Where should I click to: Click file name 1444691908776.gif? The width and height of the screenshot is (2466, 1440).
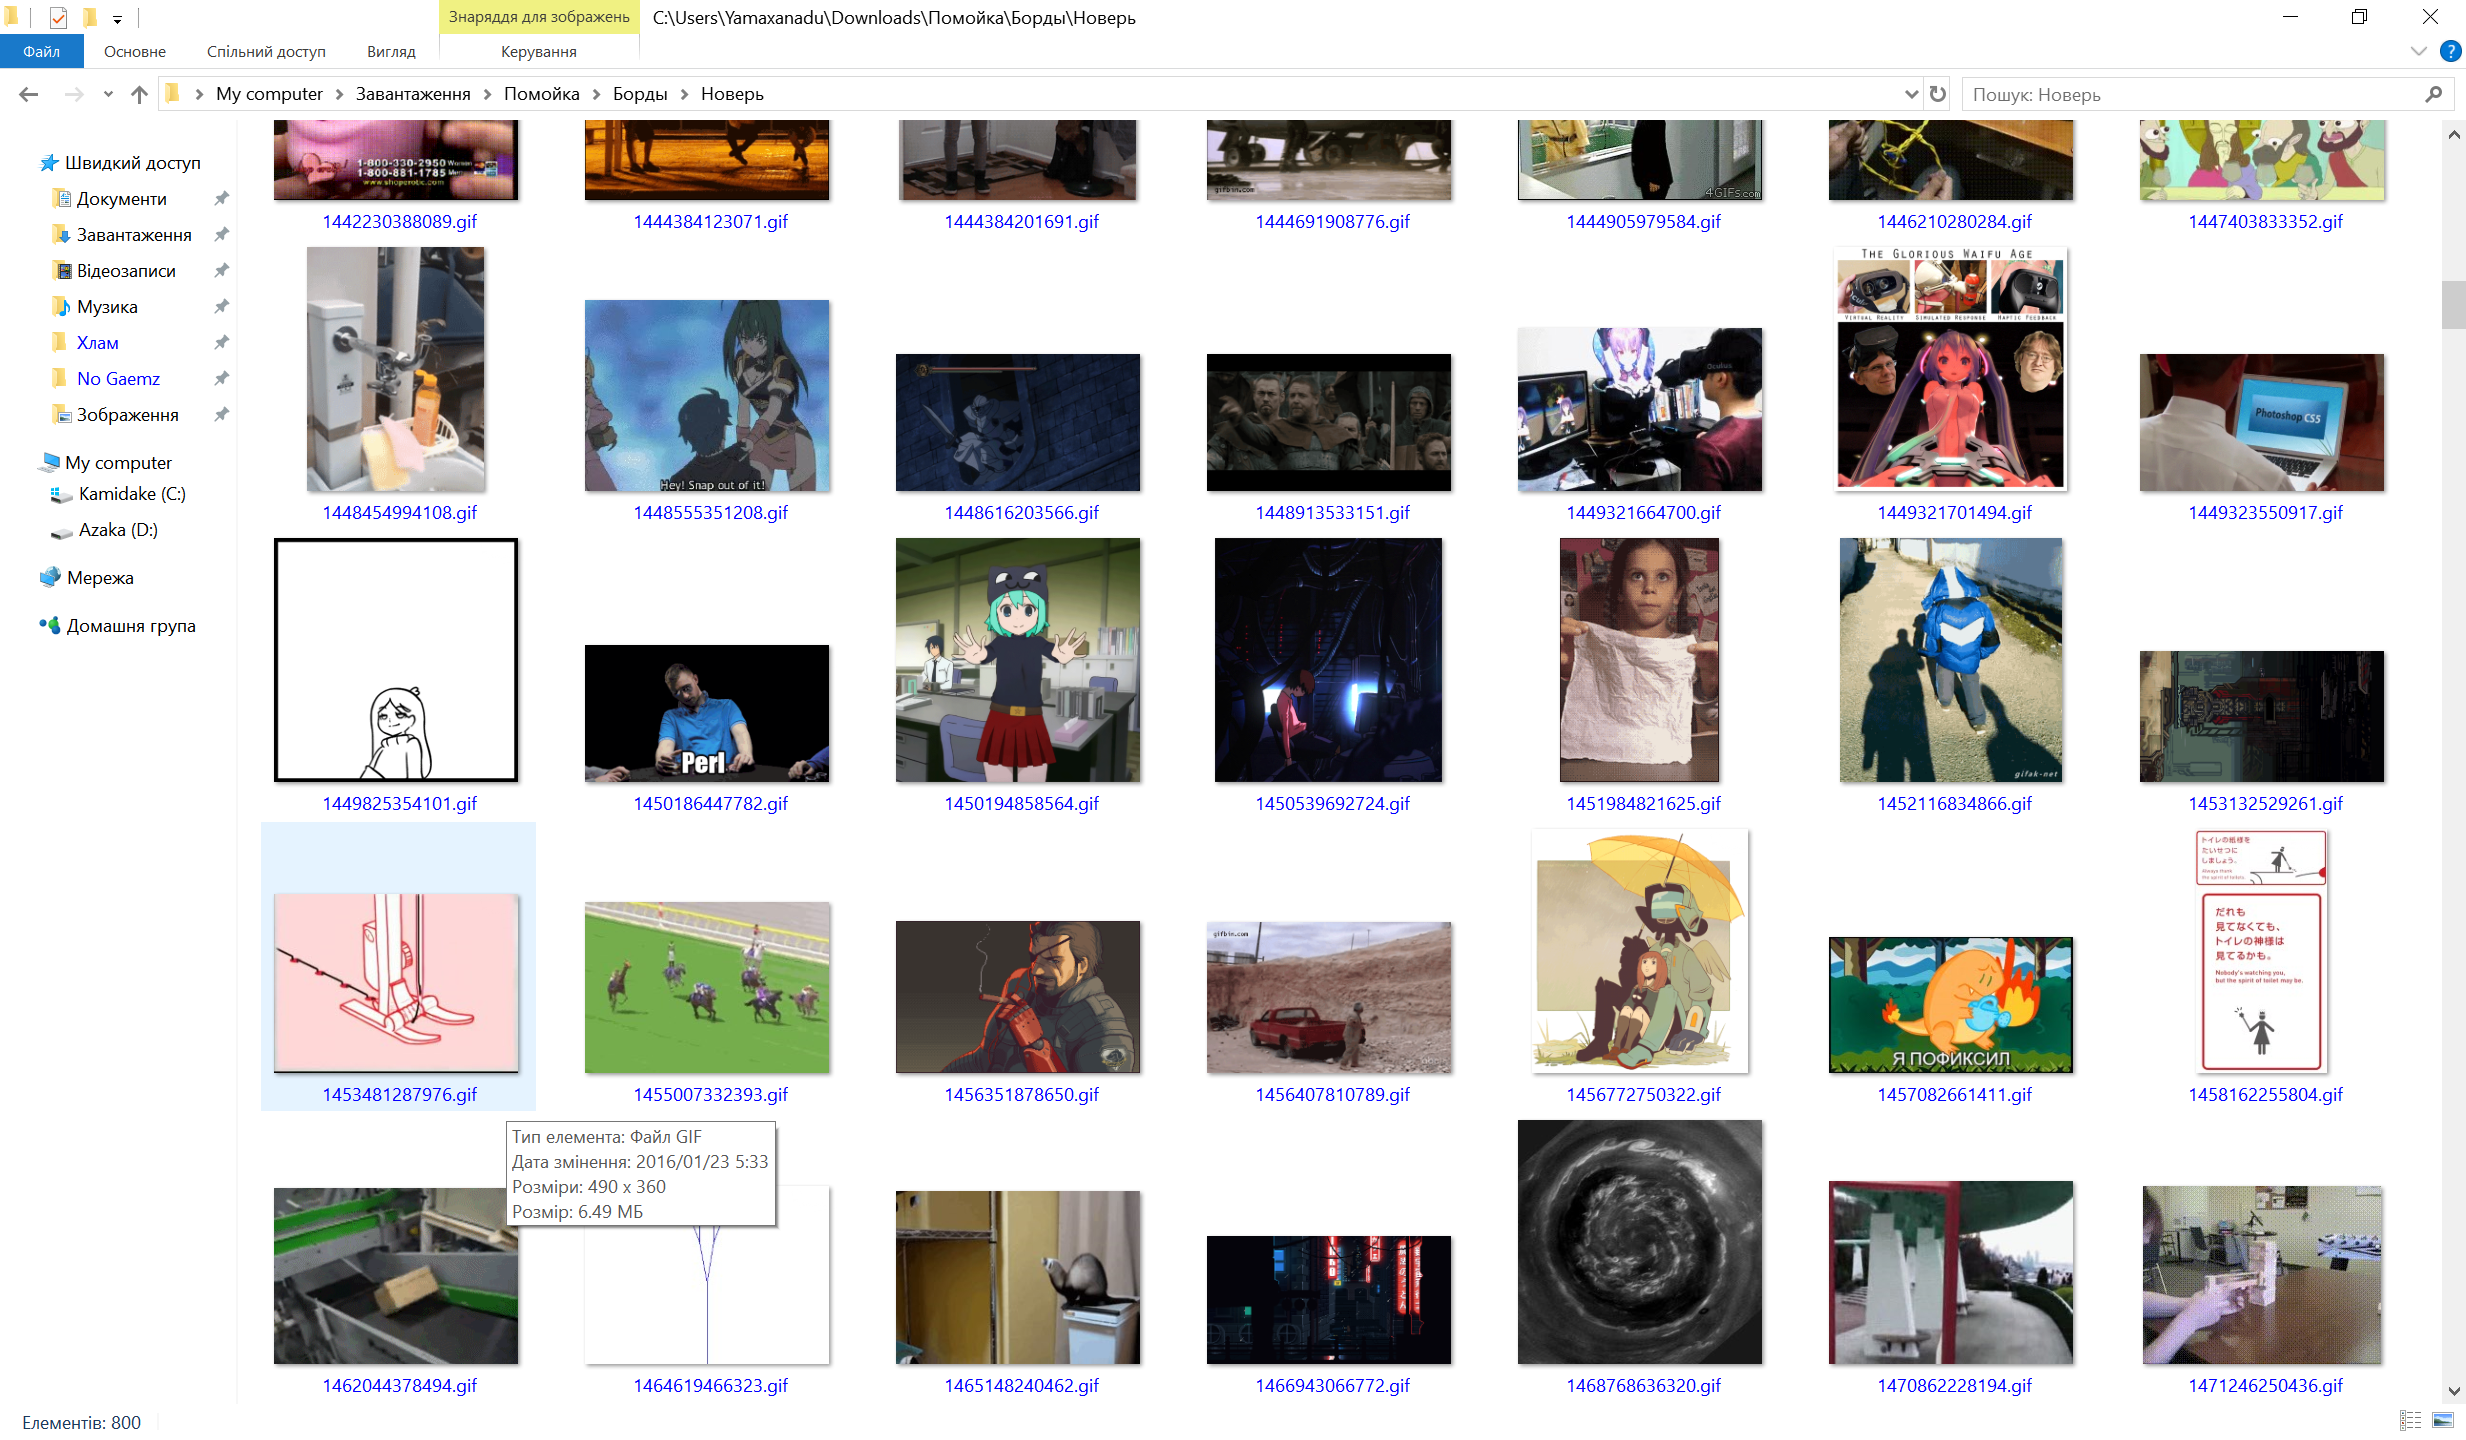point(1332,221)
